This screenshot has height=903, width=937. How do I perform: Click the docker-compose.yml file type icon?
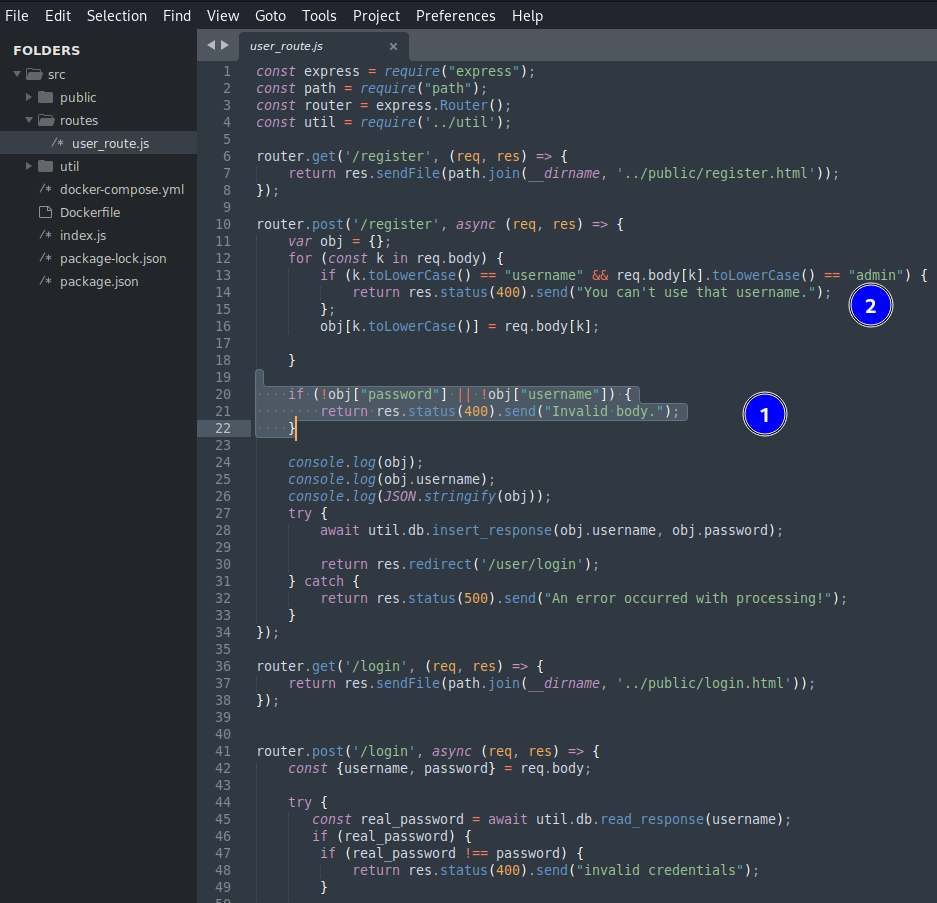45,189
